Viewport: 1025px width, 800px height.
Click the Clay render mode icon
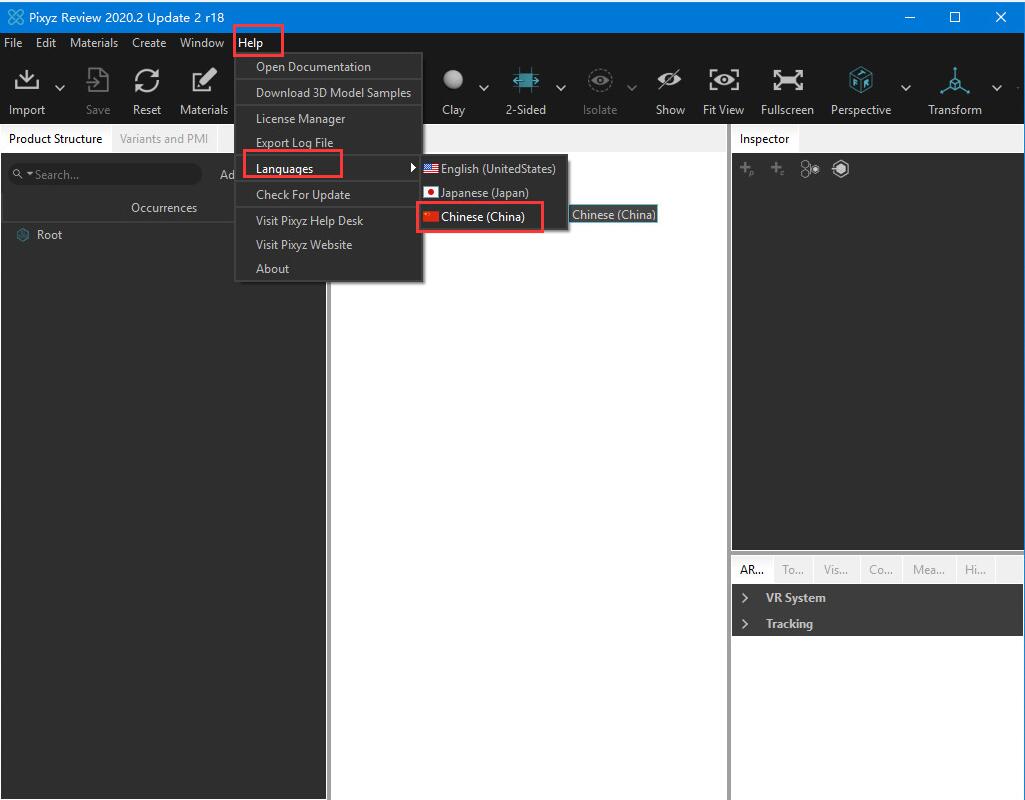coord(453,81)
